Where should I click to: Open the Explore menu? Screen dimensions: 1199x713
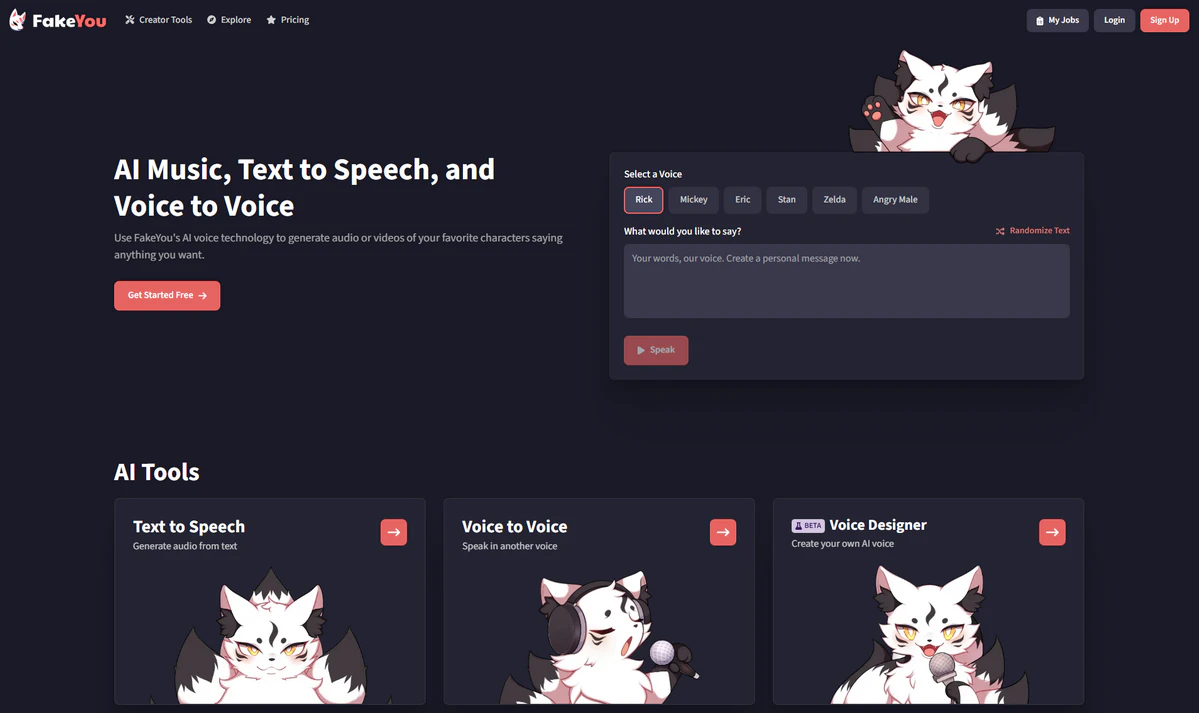(x=229, y=20)
